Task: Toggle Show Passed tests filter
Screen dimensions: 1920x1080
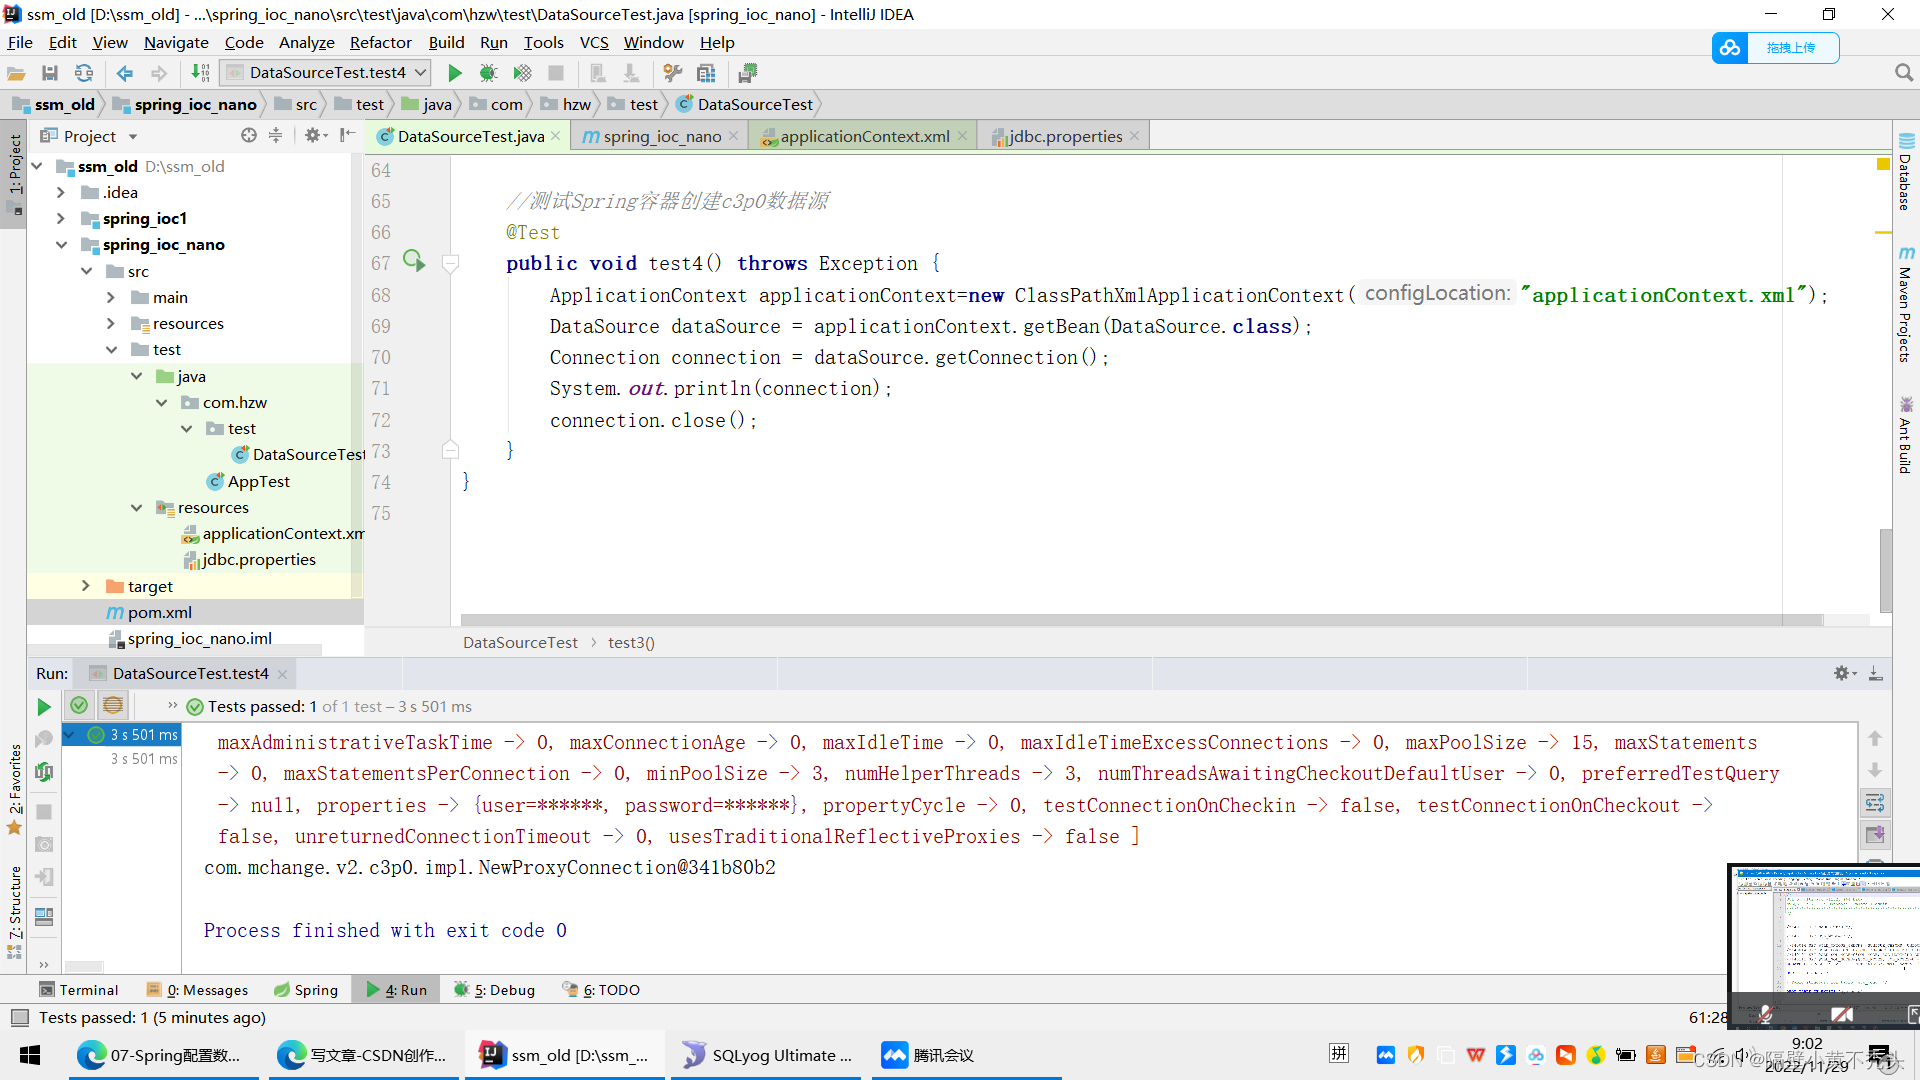Action: coord(79,706)
